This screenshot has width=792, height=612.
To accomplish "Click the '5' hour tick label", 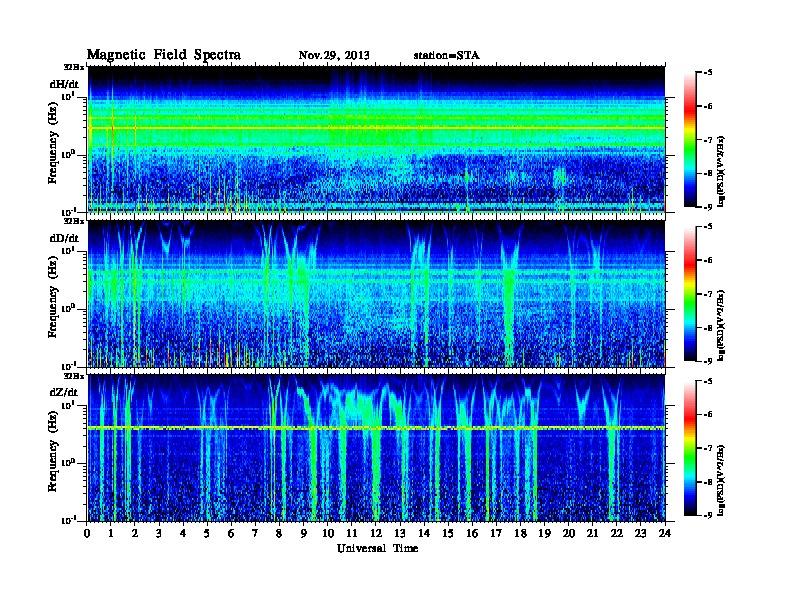I will (x=207, y=533).
